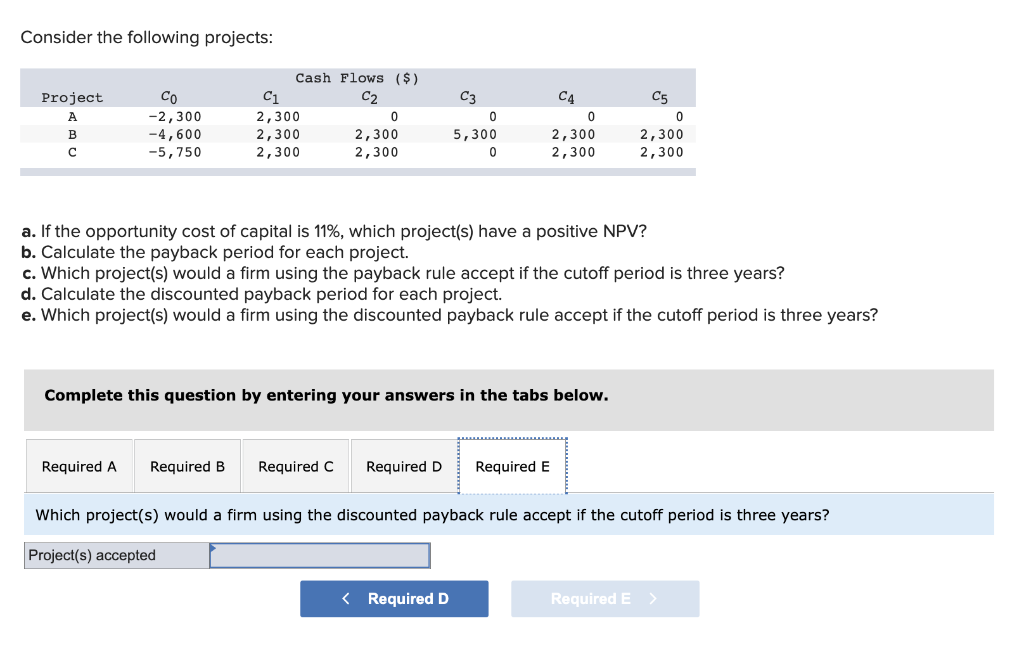The width and height of the screenshot is (1024, 668).
Task: Switch to the Required B tab
Action: 187,466
